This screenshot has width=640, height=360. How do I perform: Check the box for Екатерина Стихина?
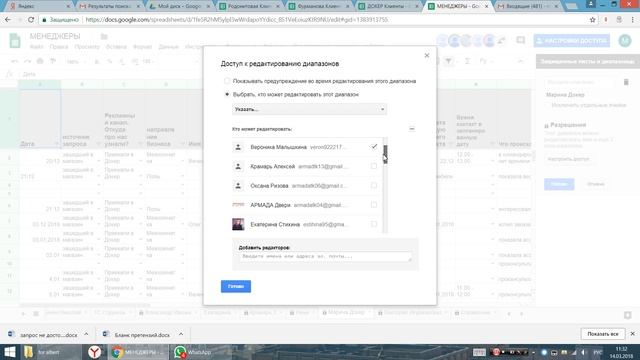[374, 224]
